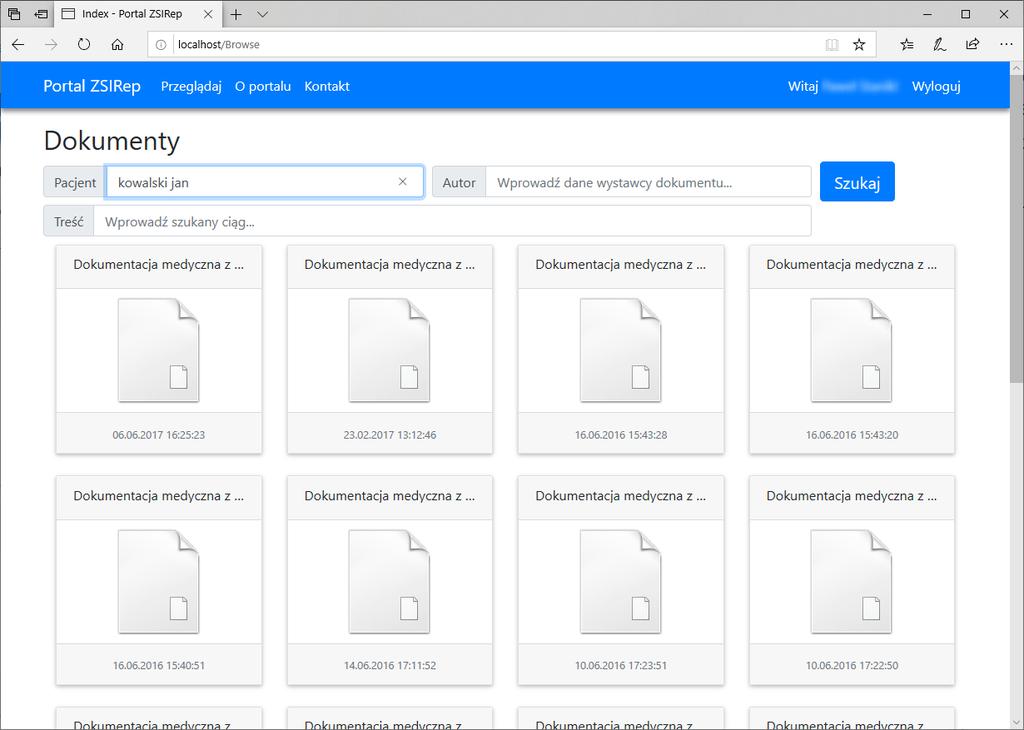The image size is (1024, 730).
Task: Click the browser forward arrow
Action: pyautogui.click(x=51, y=44)
